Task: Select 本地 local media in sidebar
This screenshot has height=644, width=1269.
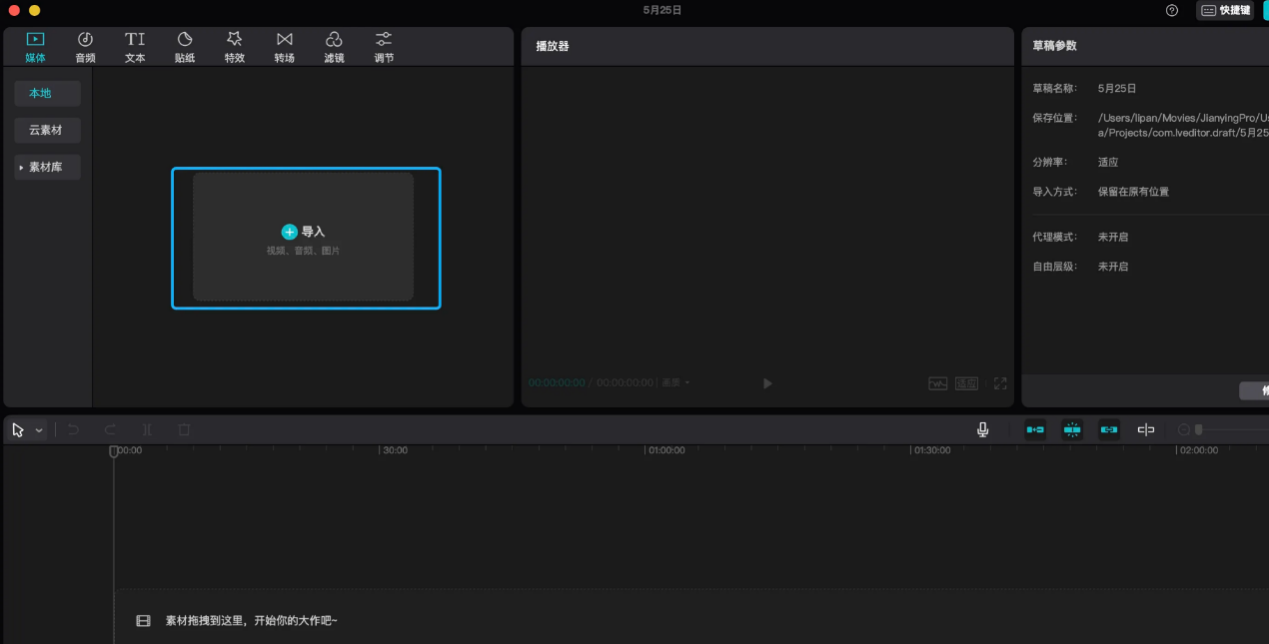Action: point(47,93)
